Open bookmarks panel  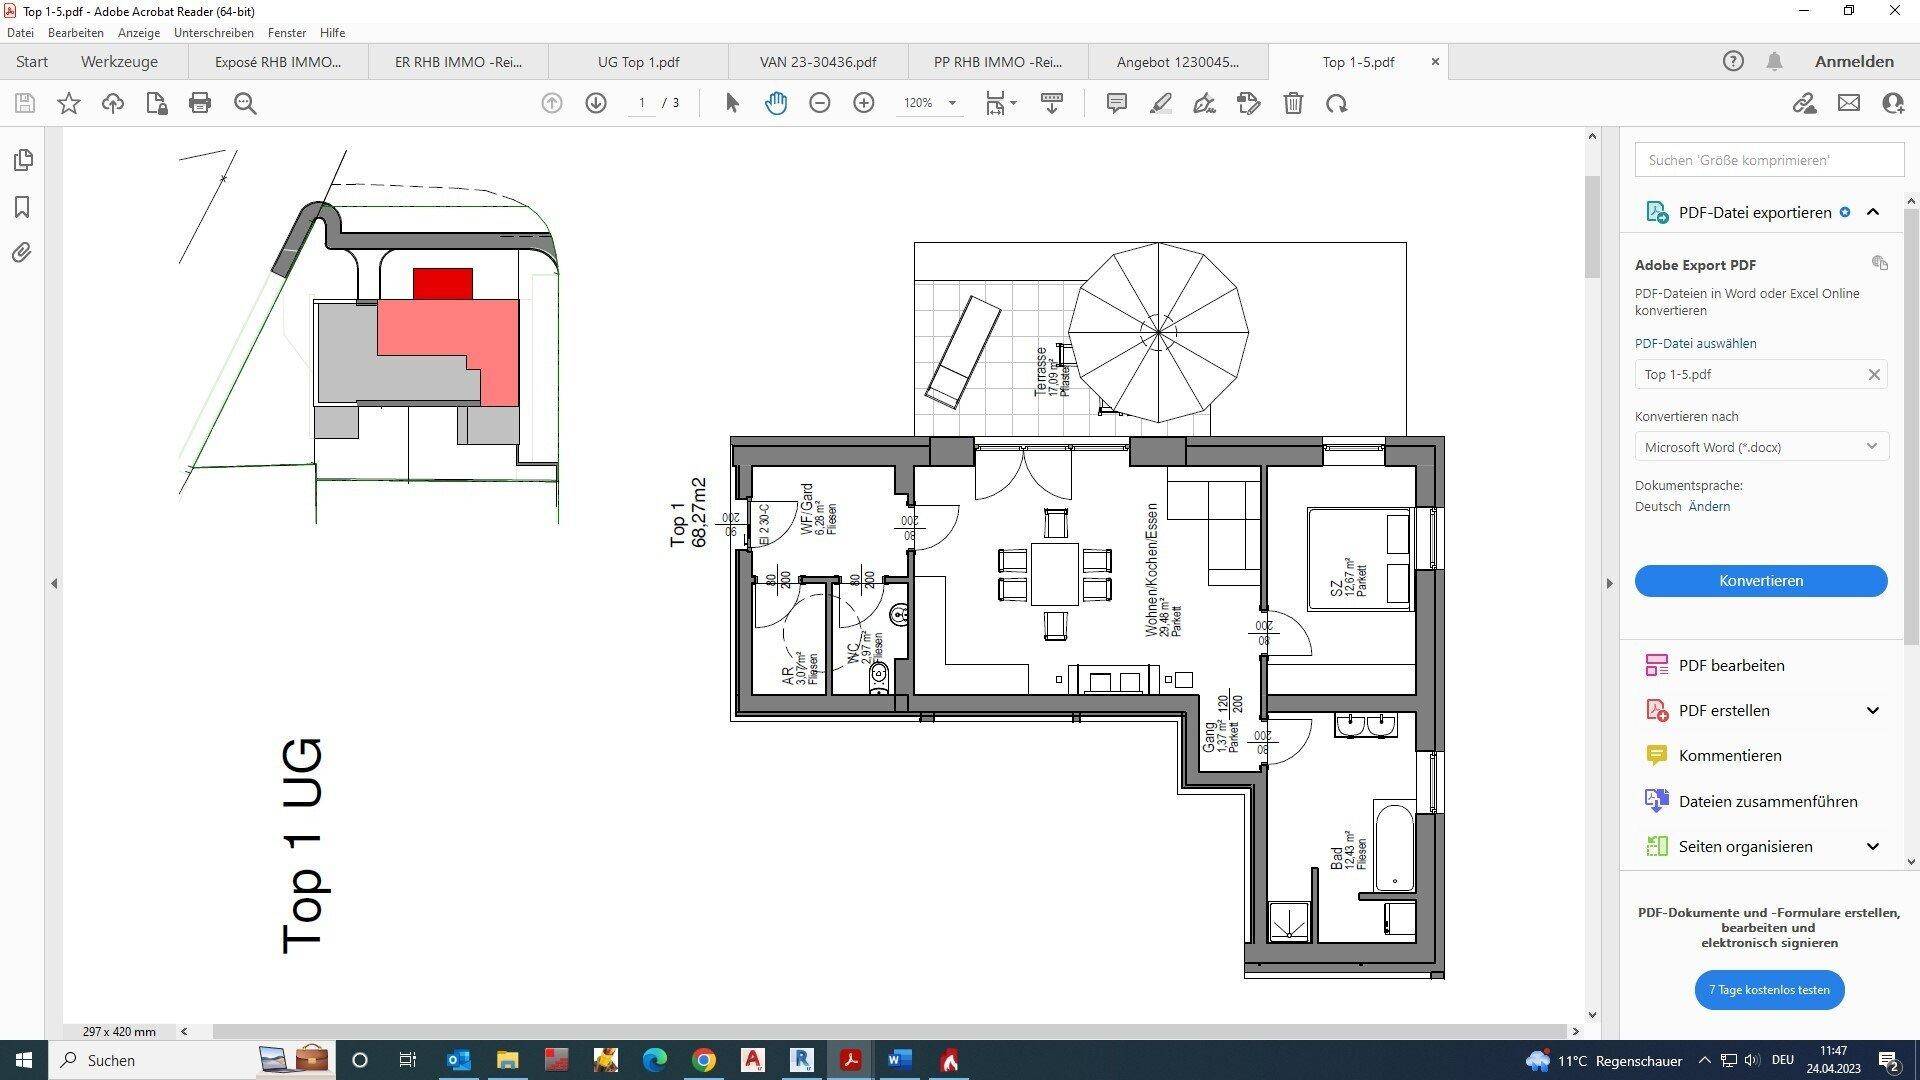tap(22, 207)
